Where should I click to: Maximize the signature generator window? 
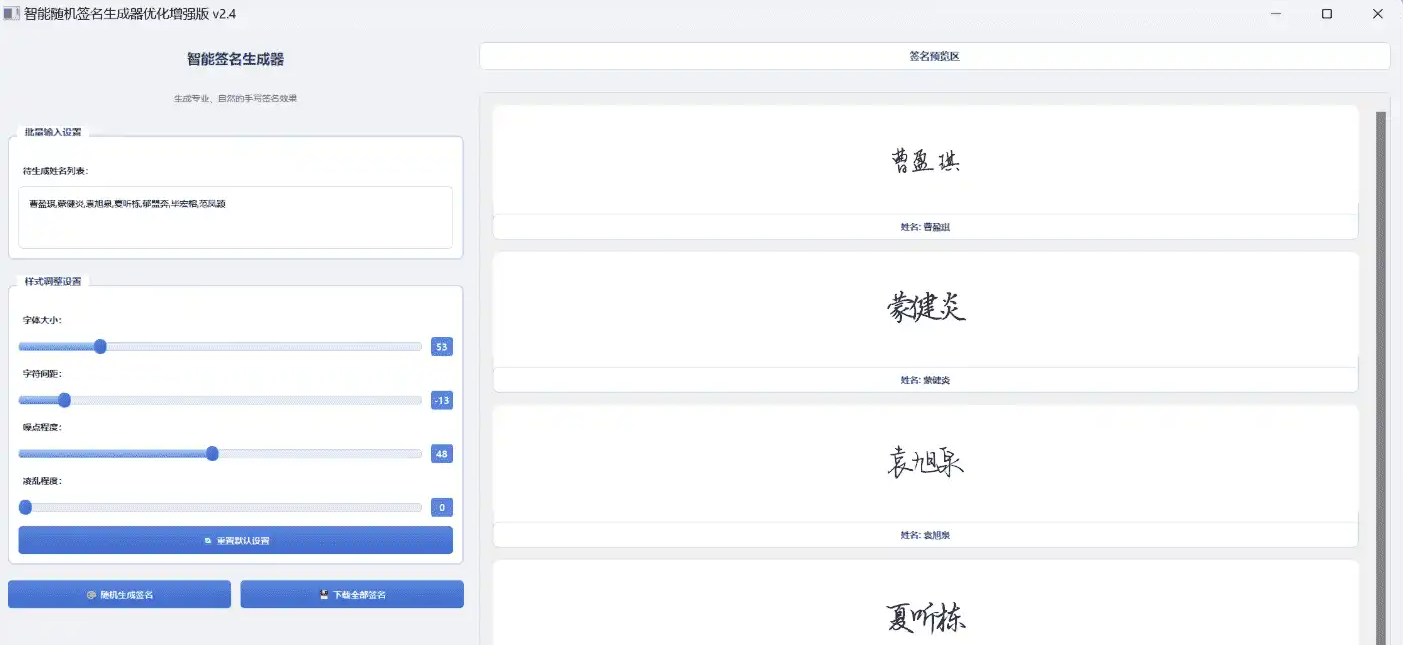[x=1327, y=14]
